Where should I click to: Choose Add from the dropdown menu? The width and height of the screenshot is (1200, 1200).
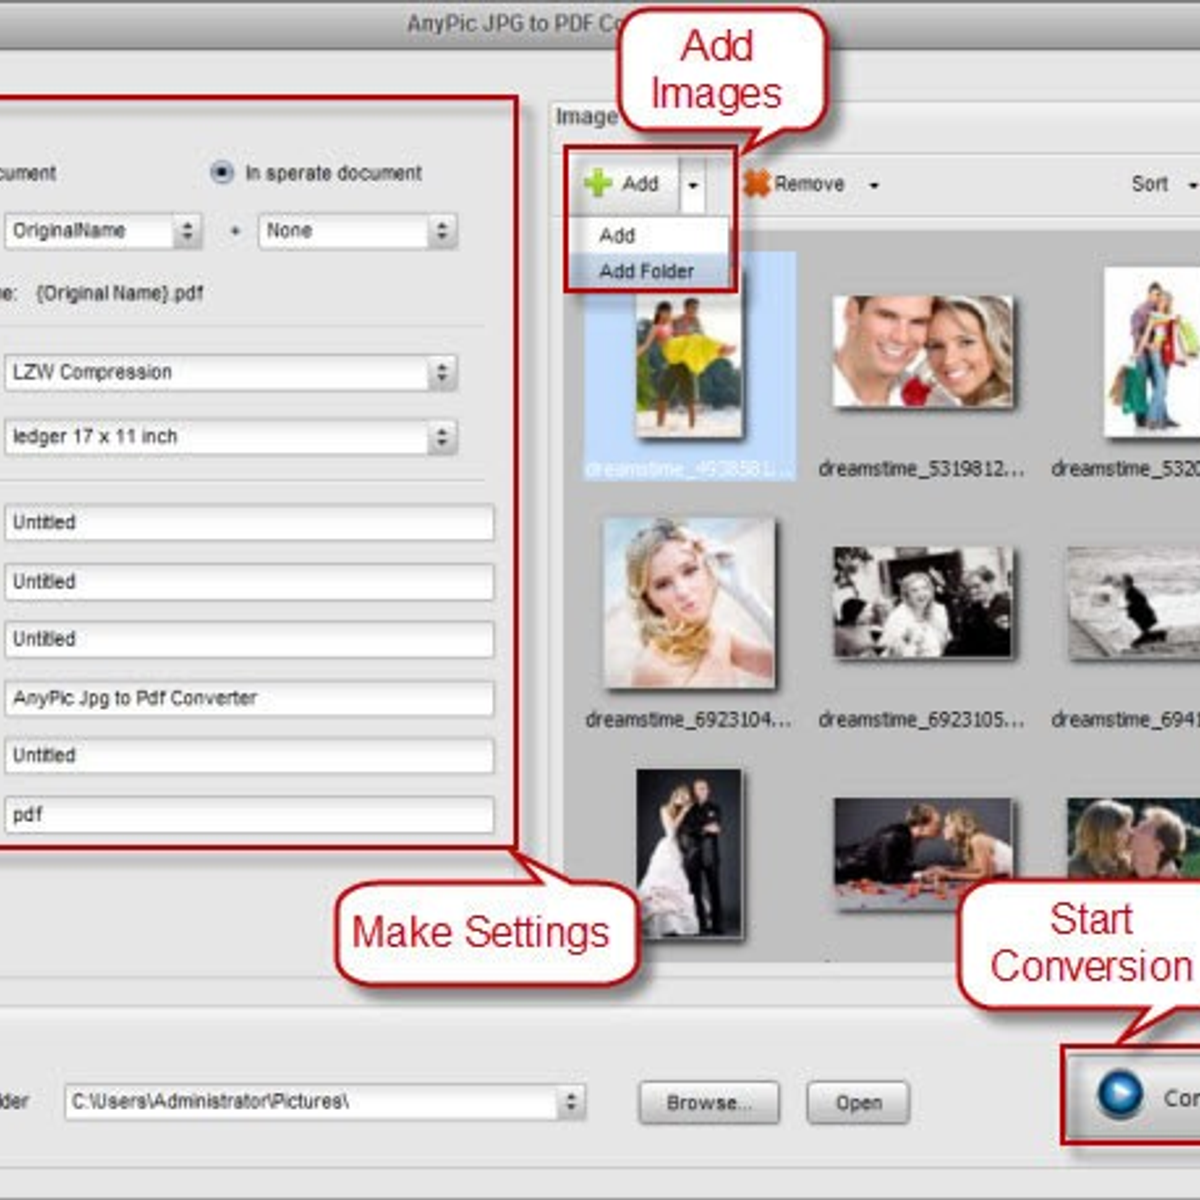click(x=618, y=235)
